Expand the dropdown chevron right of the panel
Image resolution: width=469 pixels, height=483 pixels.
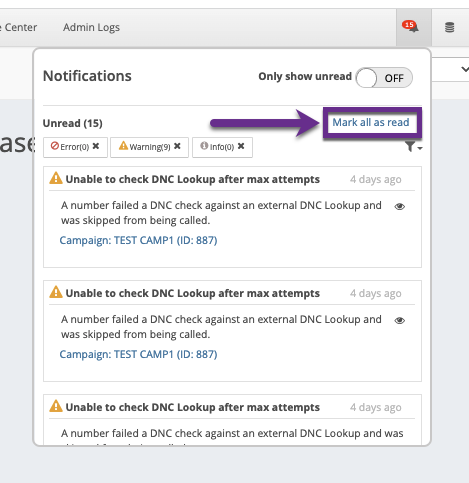(465, 69)
